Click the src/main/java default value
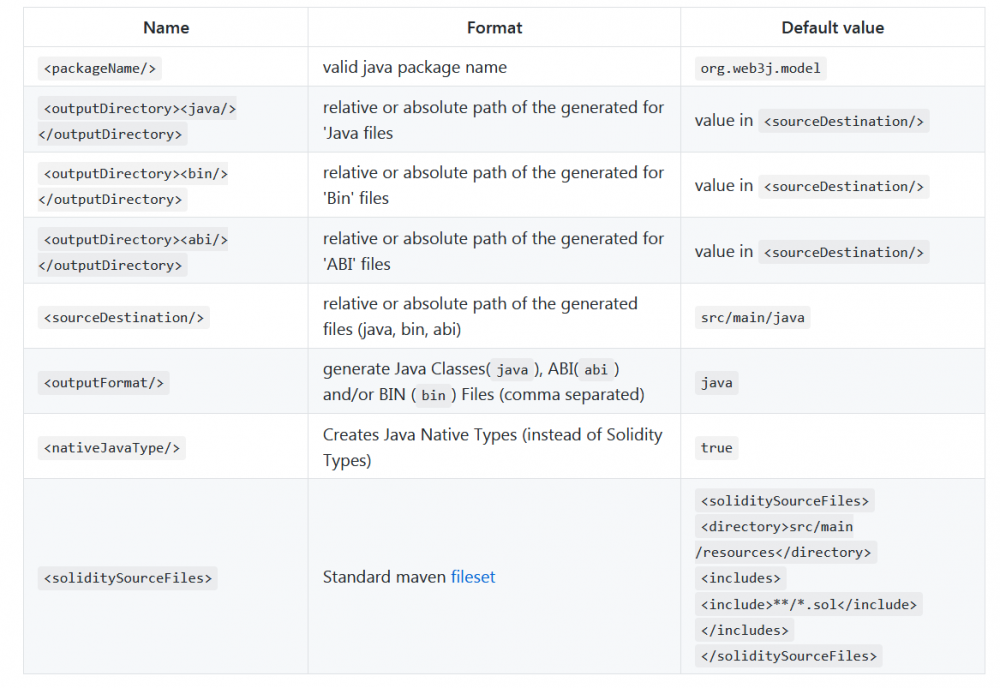The height and width of the screenshot is (688, 1000). pyautogui.click(x=754, y=317)
